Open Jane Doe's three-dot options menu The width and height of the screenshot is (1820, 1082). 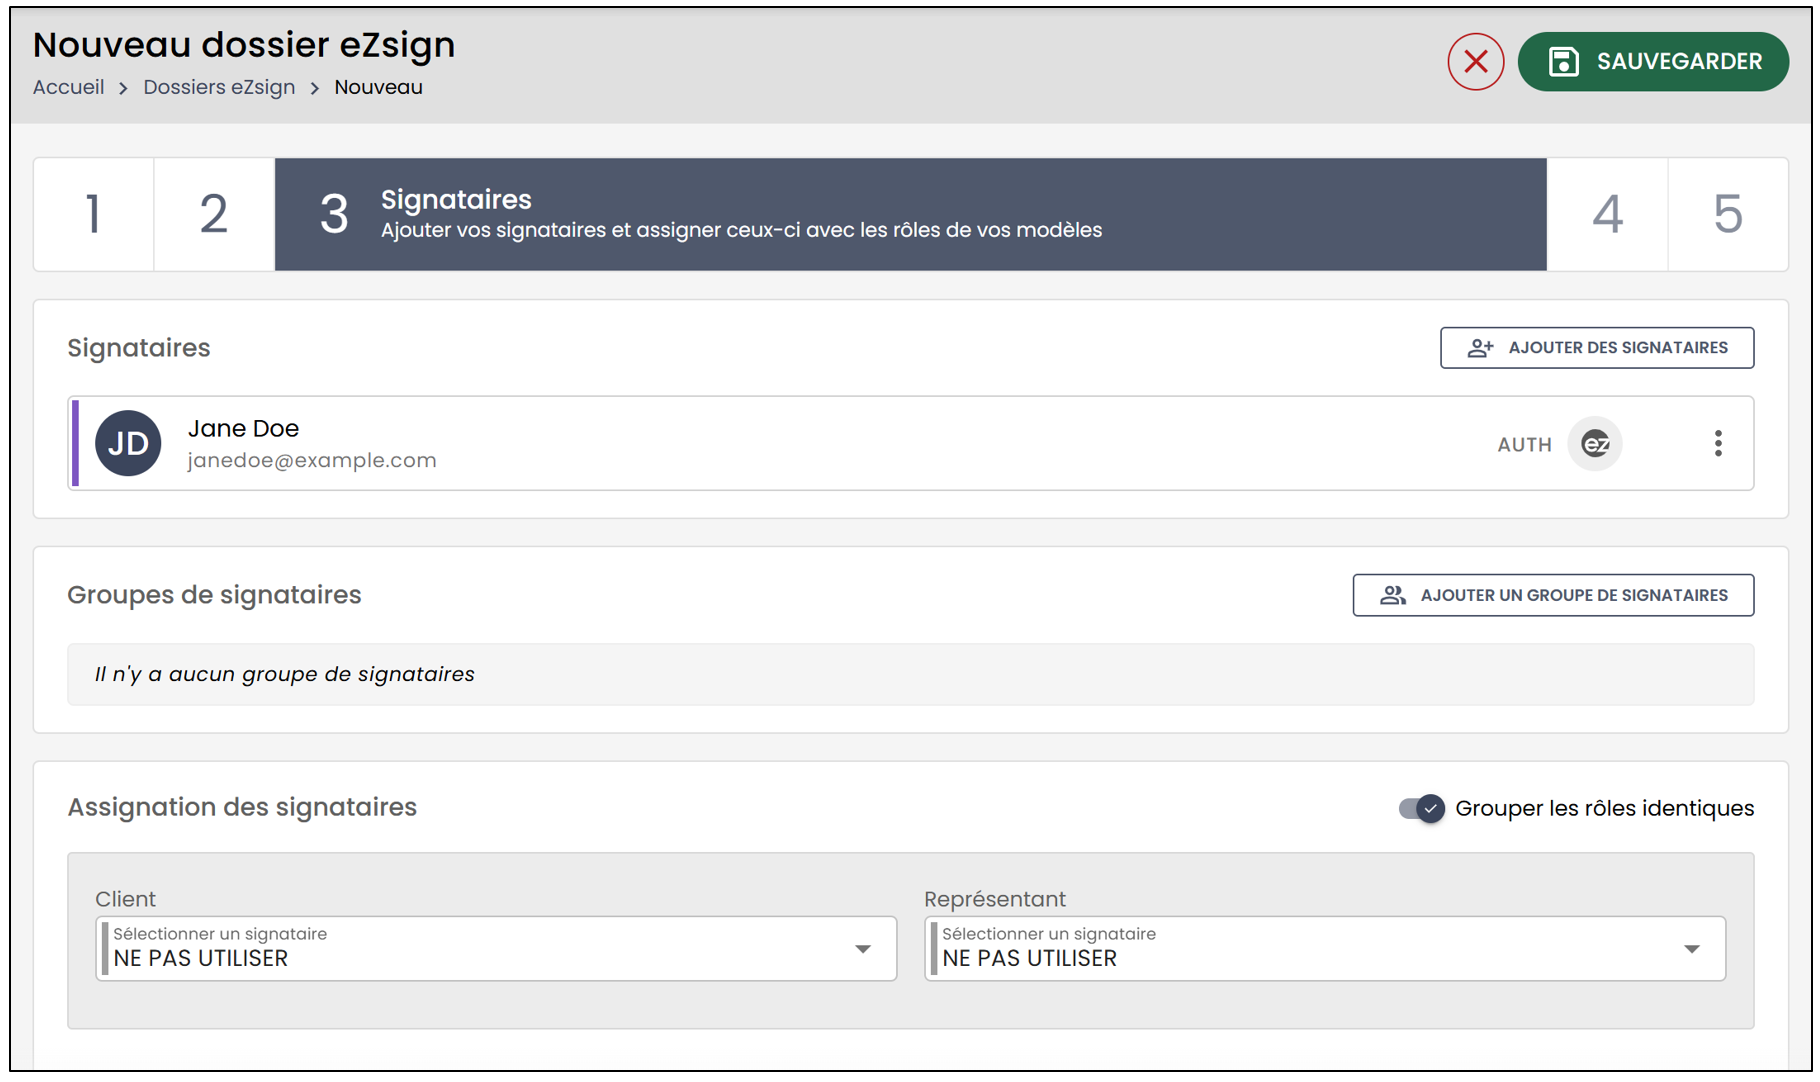click(x=1718, y=444)
